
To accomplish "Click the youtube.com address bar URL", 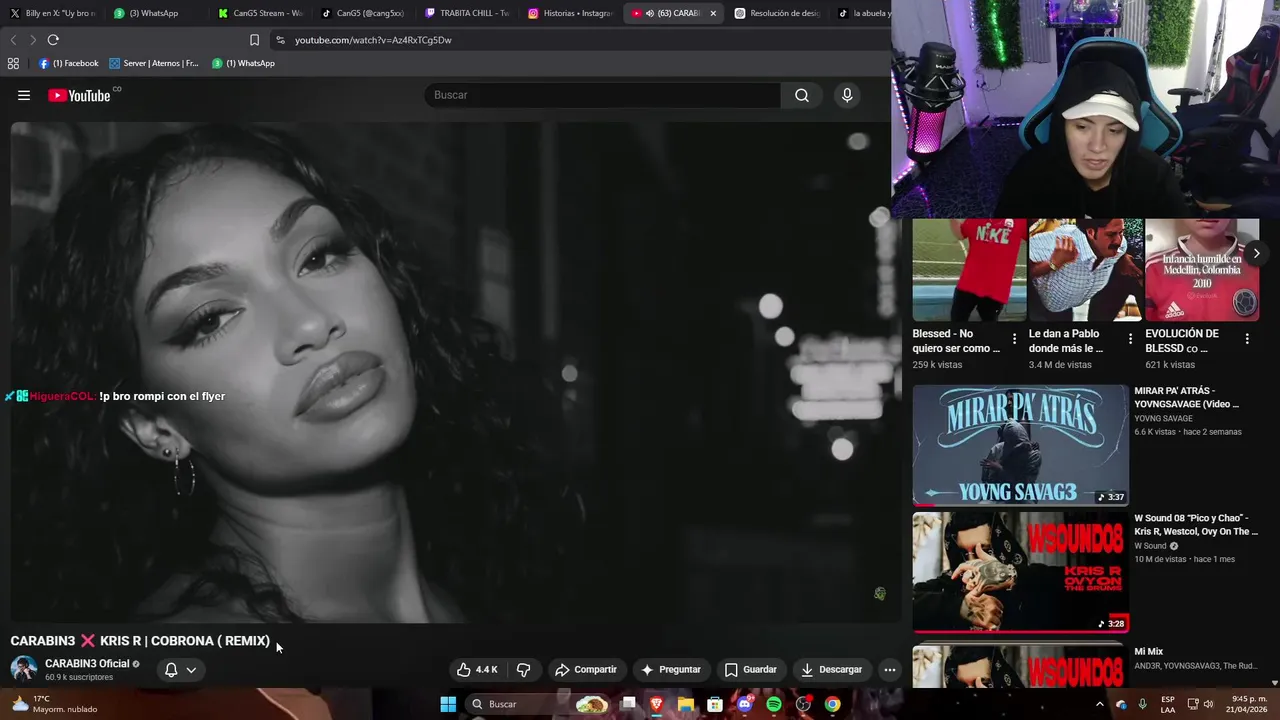I will pyautogui.click(x=373, y=40).
